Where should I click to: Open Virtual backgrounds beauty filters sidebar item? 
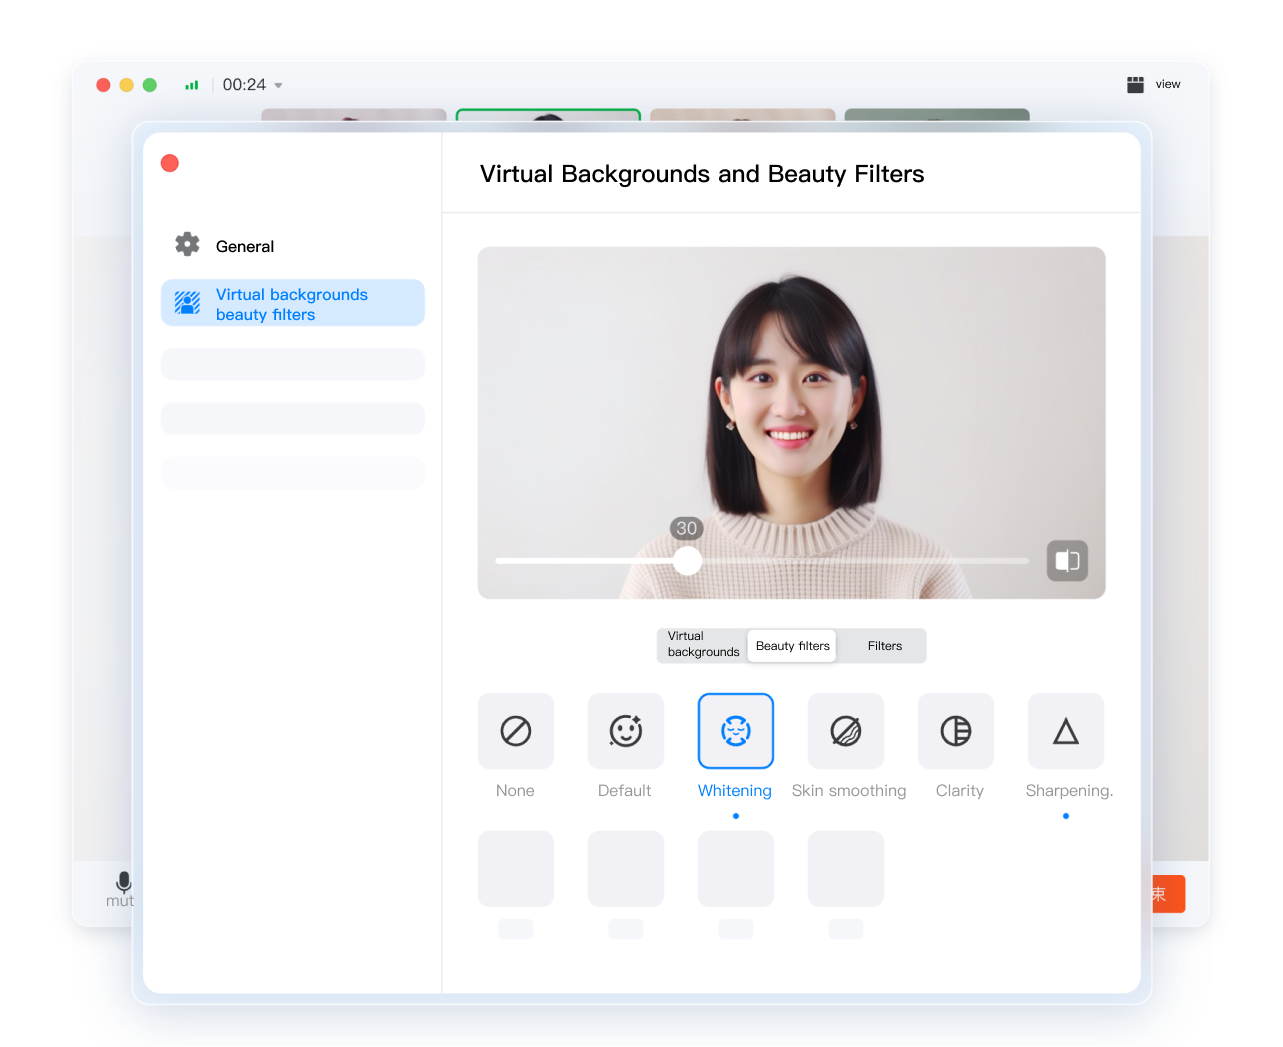click(292, 303)
